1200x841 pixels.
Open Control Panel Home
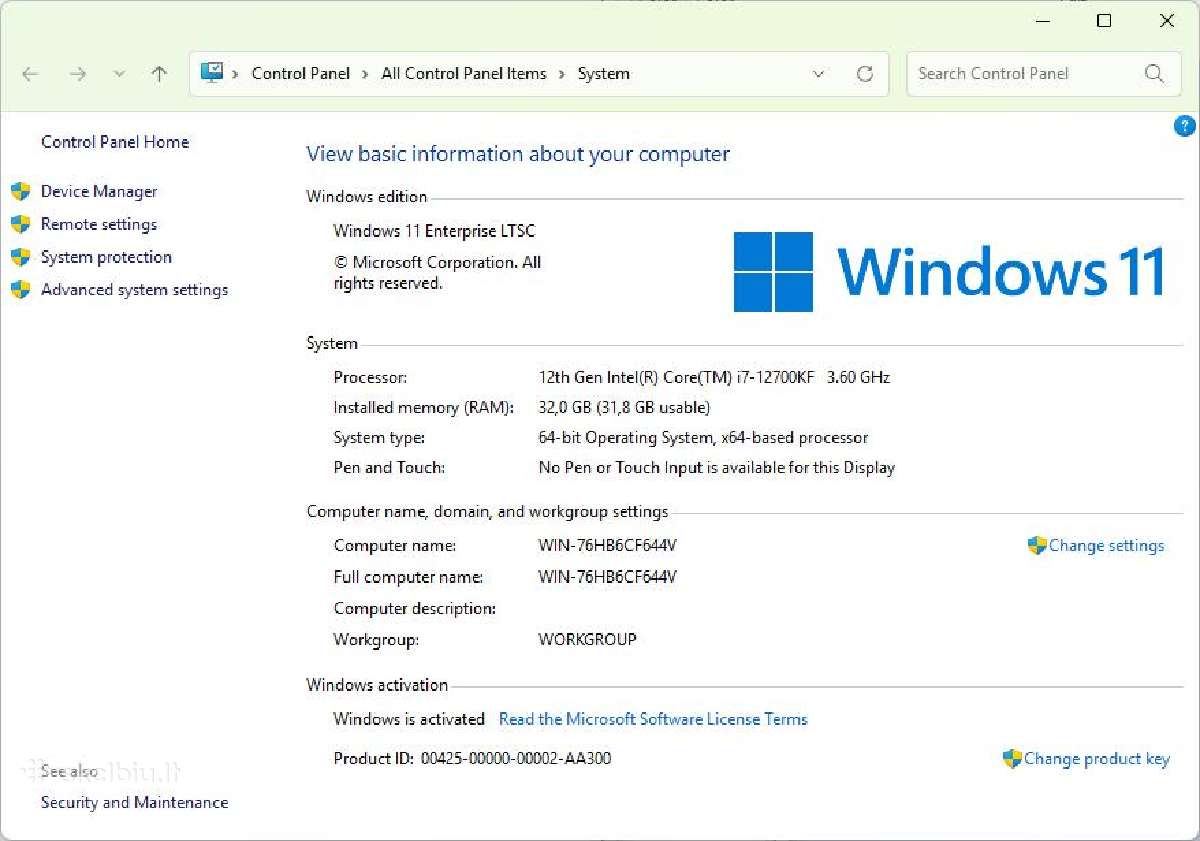(x=115, y=142)
